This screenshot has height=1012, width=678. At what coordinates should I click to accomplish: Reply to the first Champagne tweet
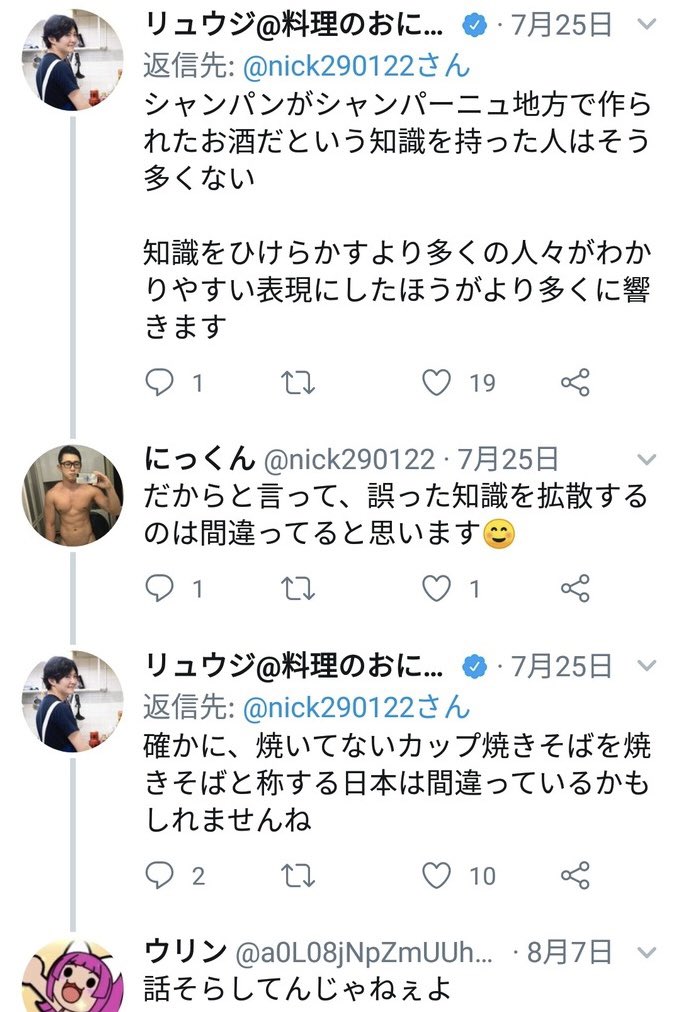pos(160,382)
